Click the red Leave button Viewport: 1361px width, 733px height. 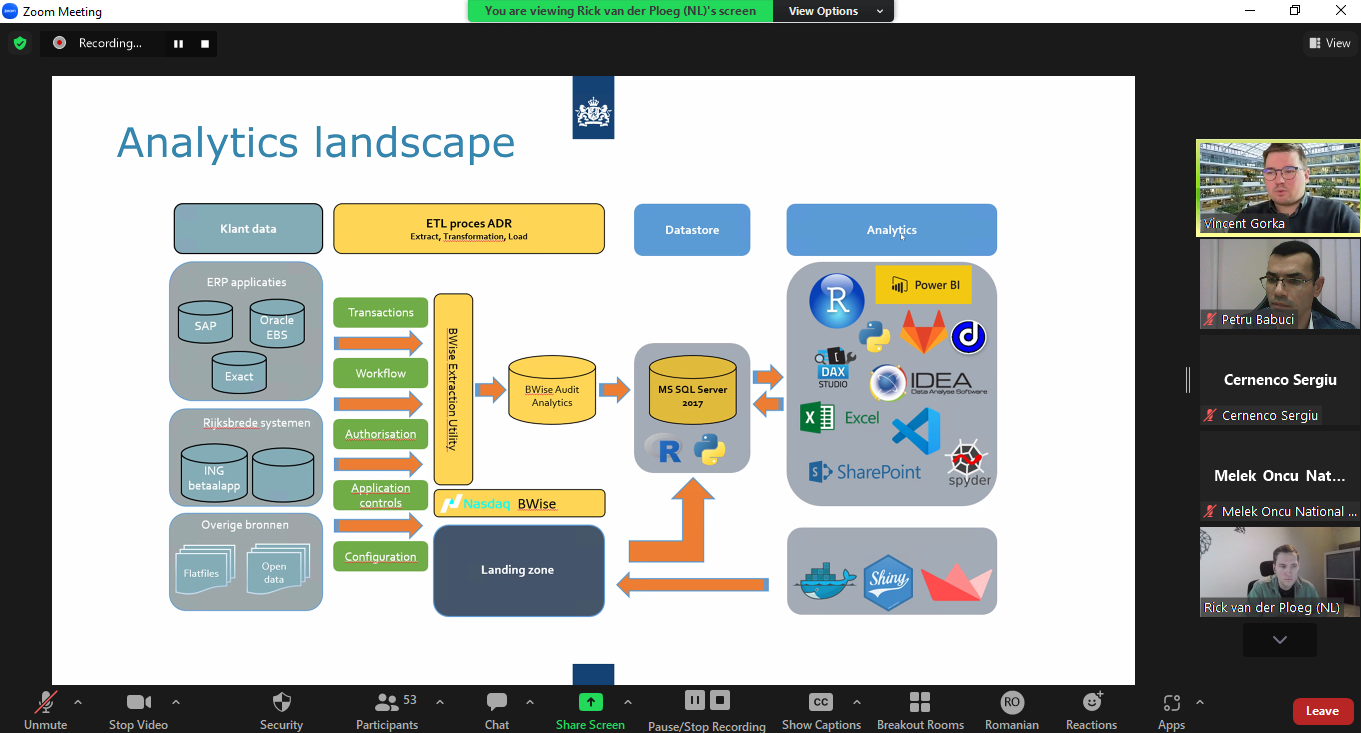click(x=1322, y=711)
